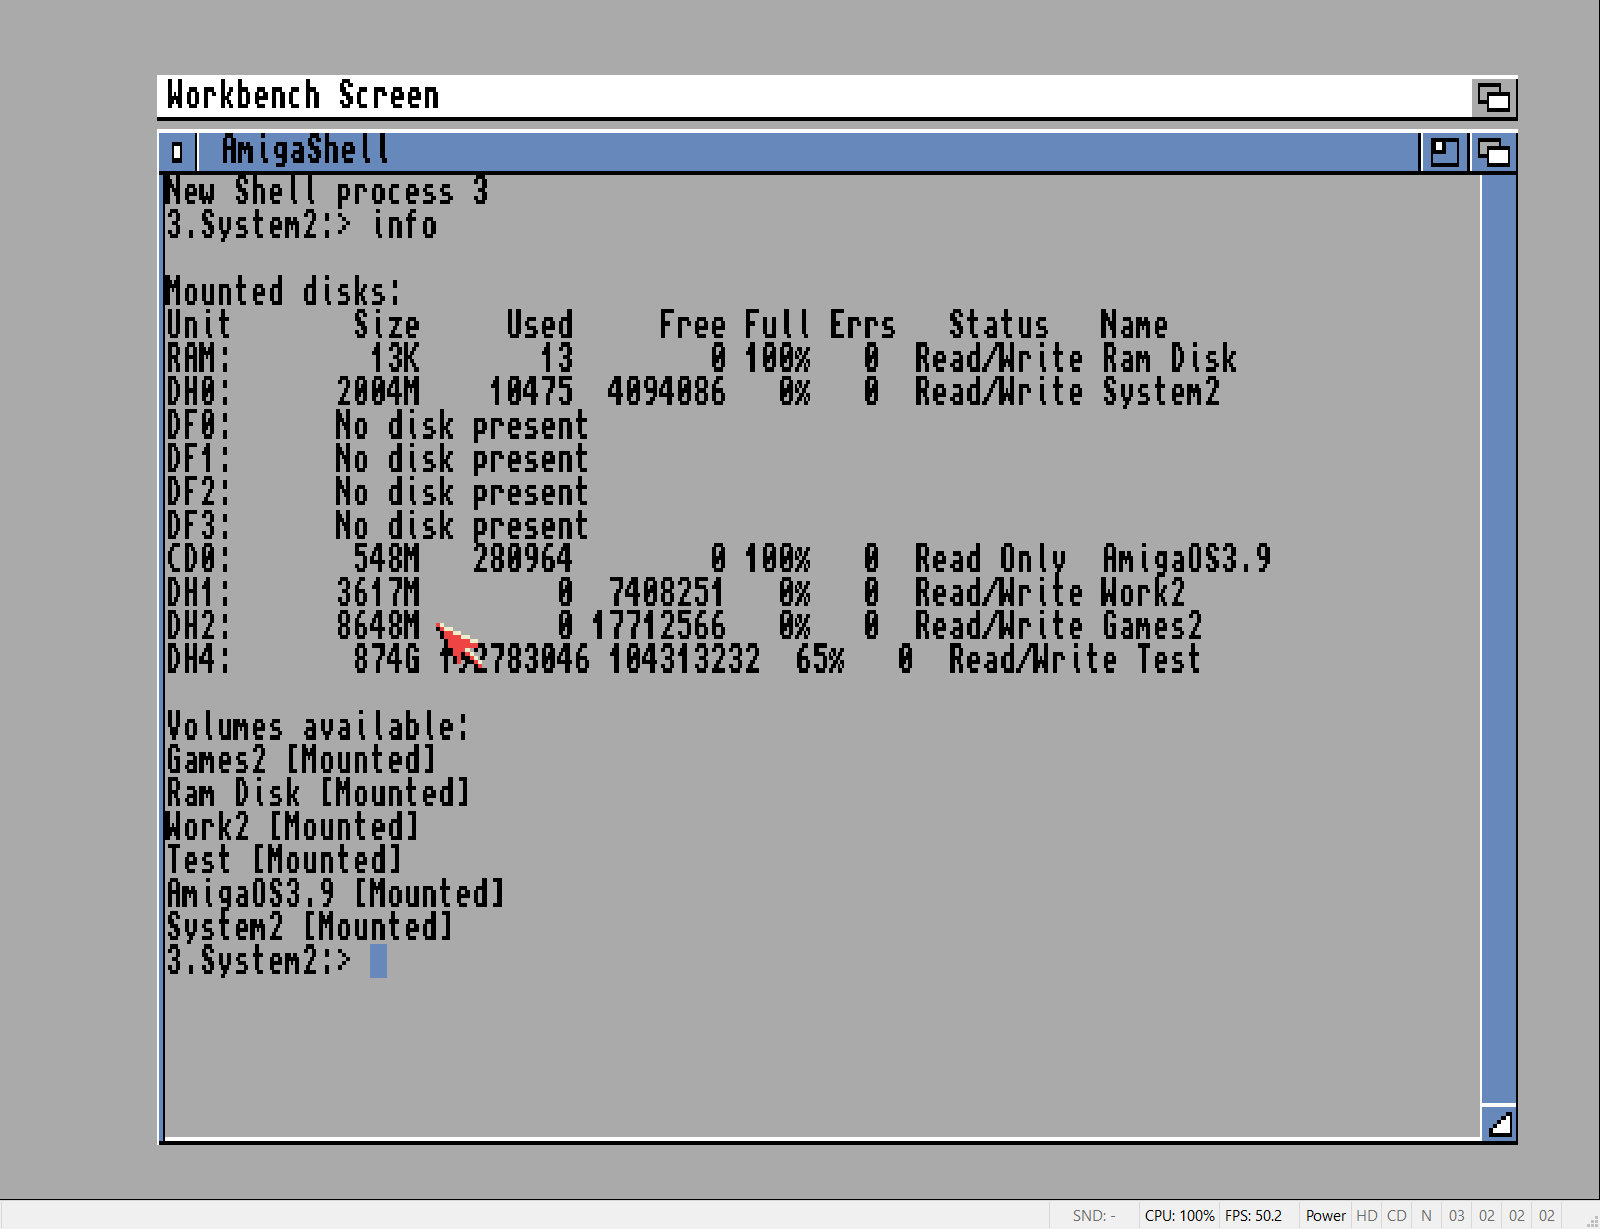
Task: Click the 'Ram Disk' name in table
Action: pyautogui.click(x=1169, y=359)
